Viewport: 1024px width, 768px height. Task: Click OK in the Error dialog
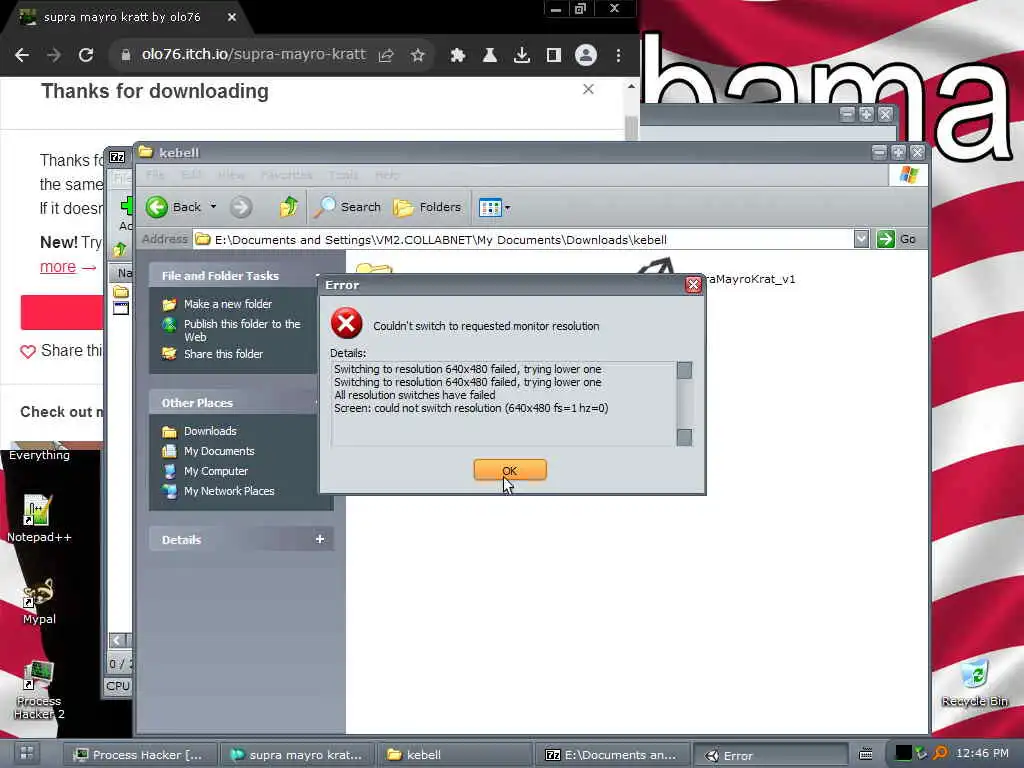click(510, 470)
